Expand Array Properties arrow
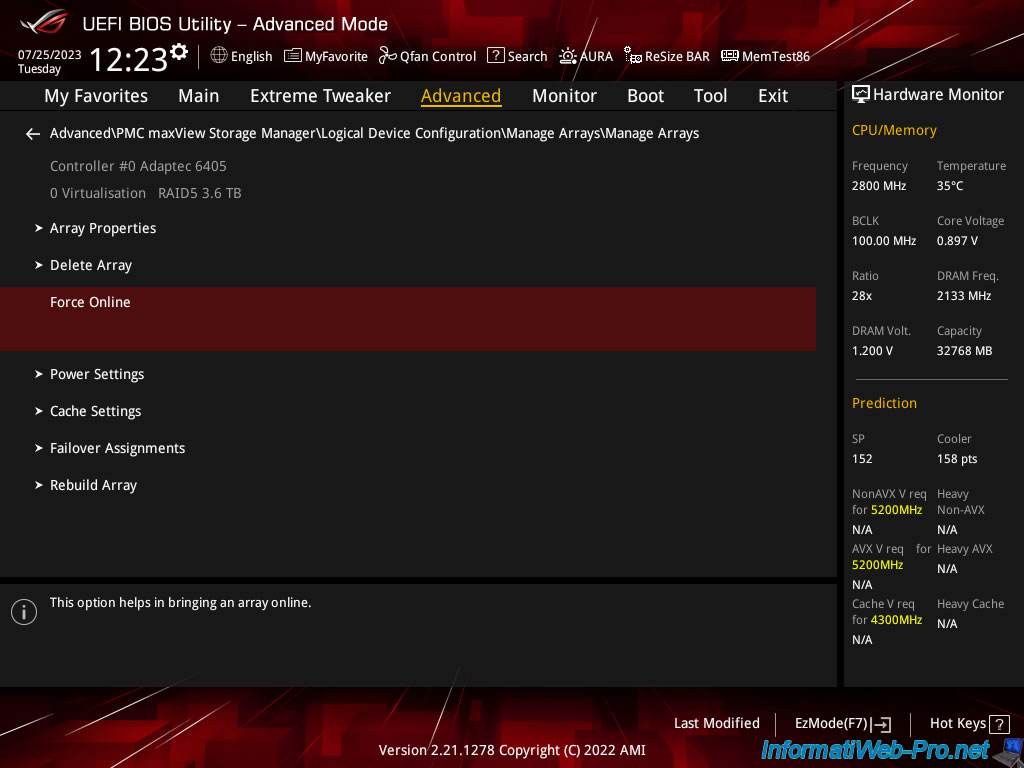1024x768 pixels. (39, 228)
